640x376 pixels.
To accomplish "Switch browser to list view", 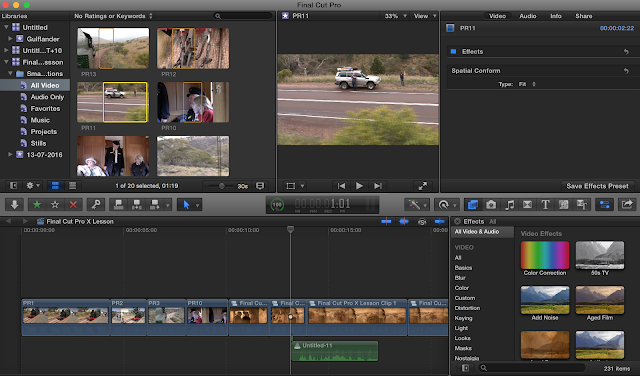I will coord(72,186).
